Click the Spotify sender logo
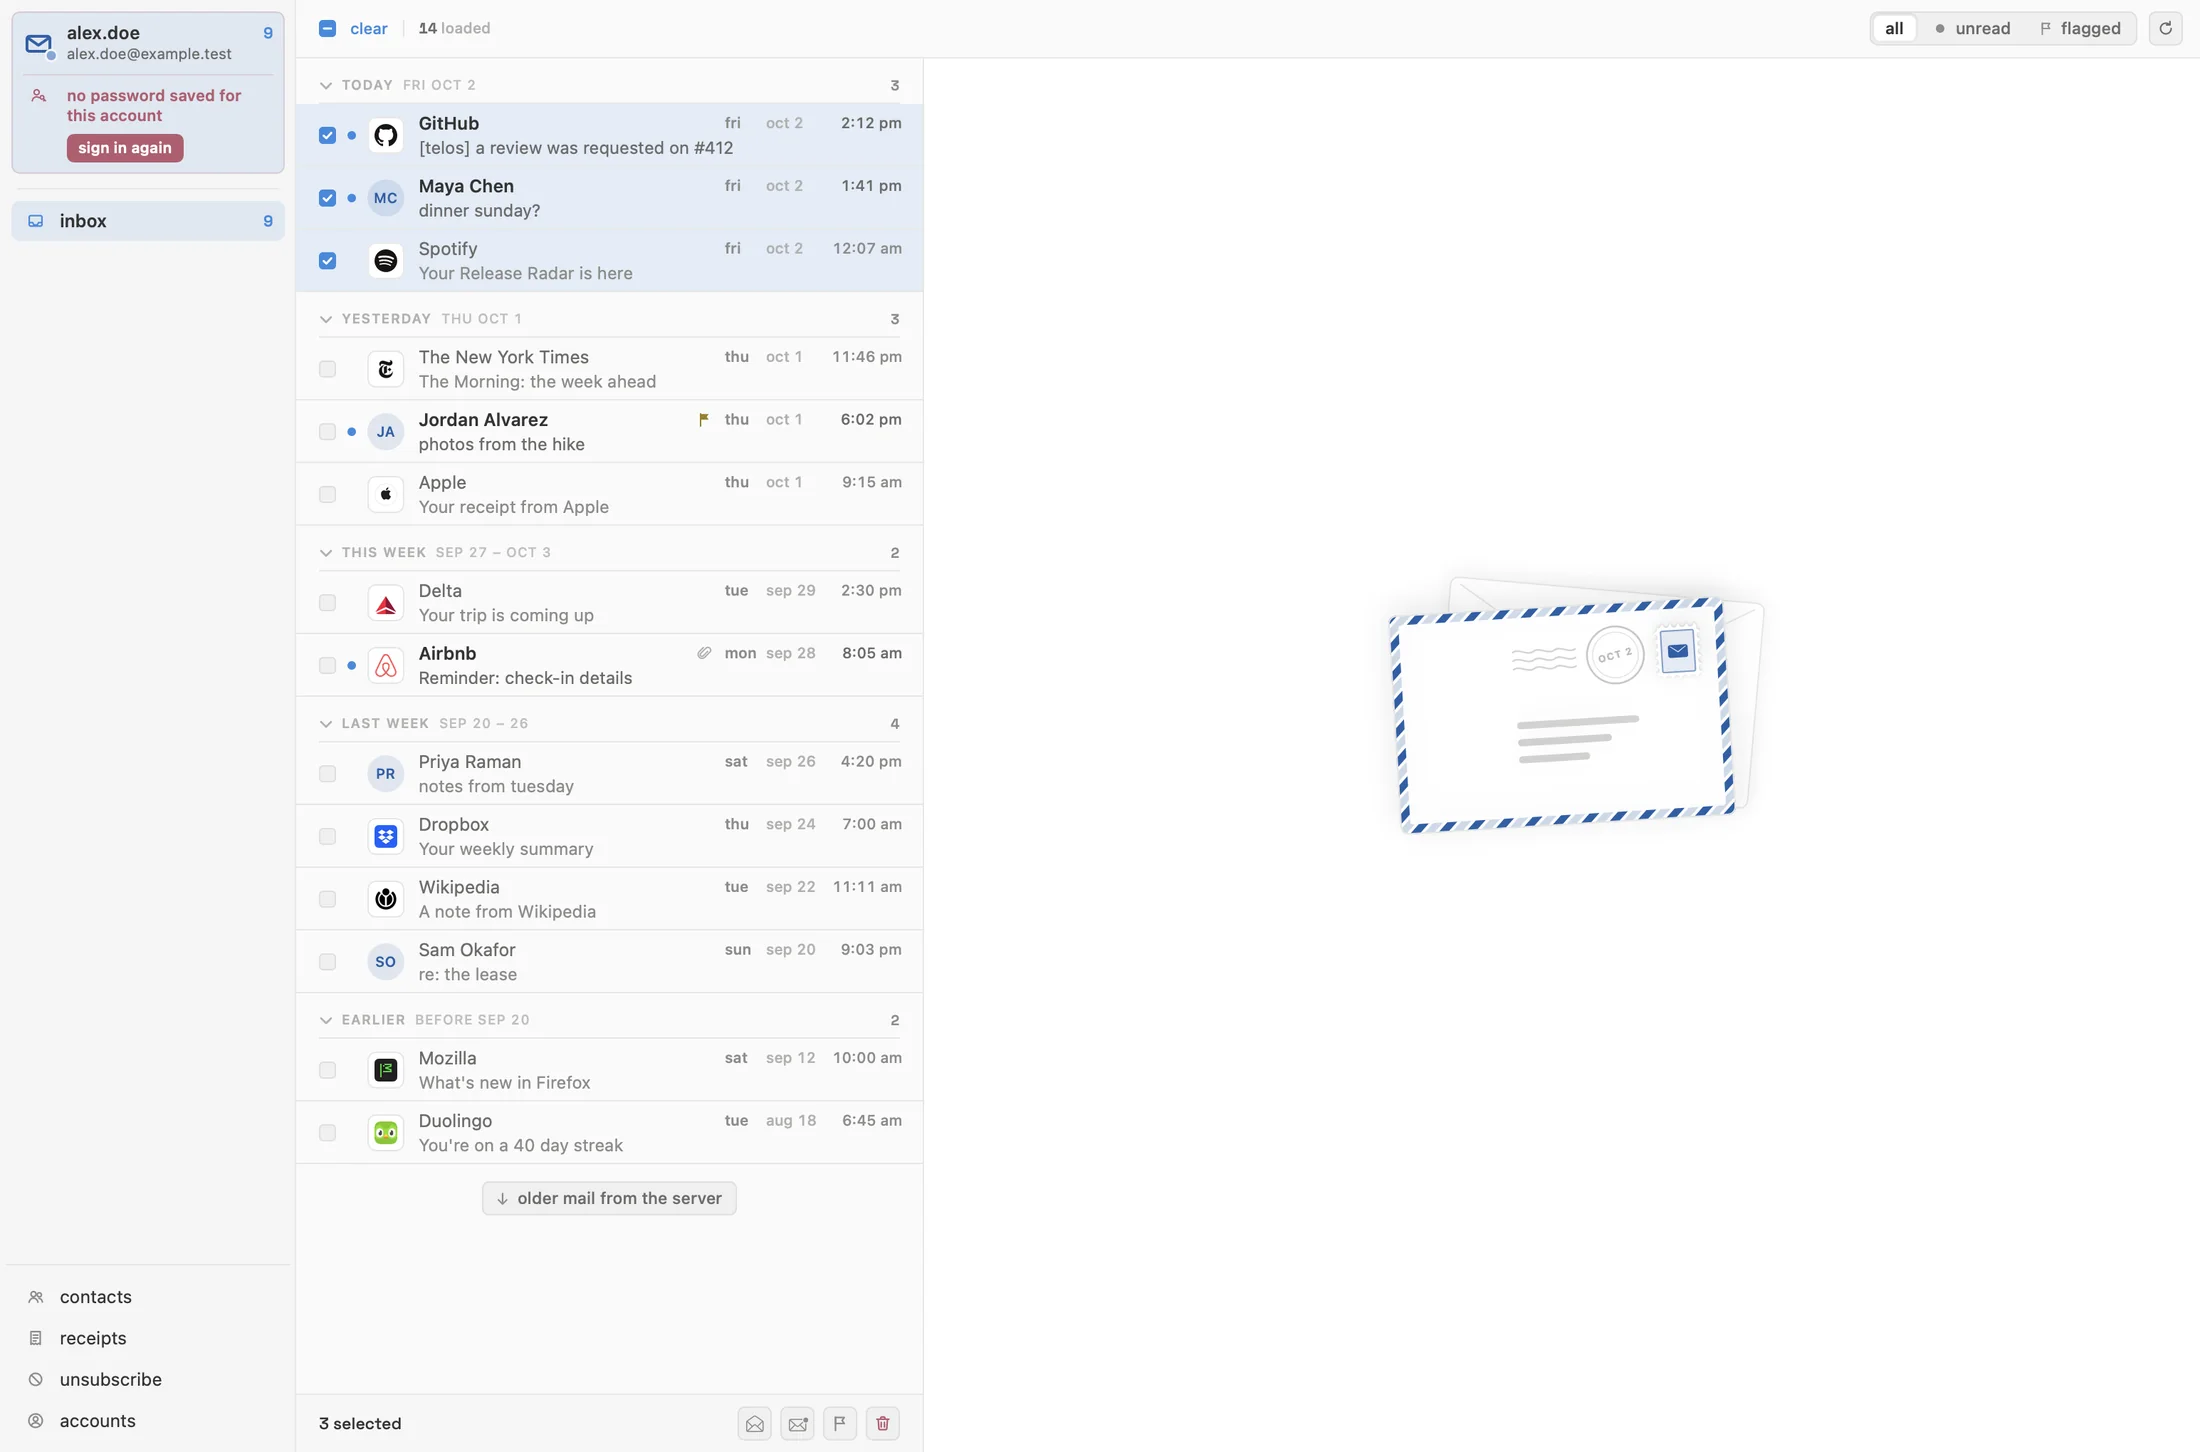Image resolution: width=2200 pixels, height=1452 pixels. click(x=385, y=261)
